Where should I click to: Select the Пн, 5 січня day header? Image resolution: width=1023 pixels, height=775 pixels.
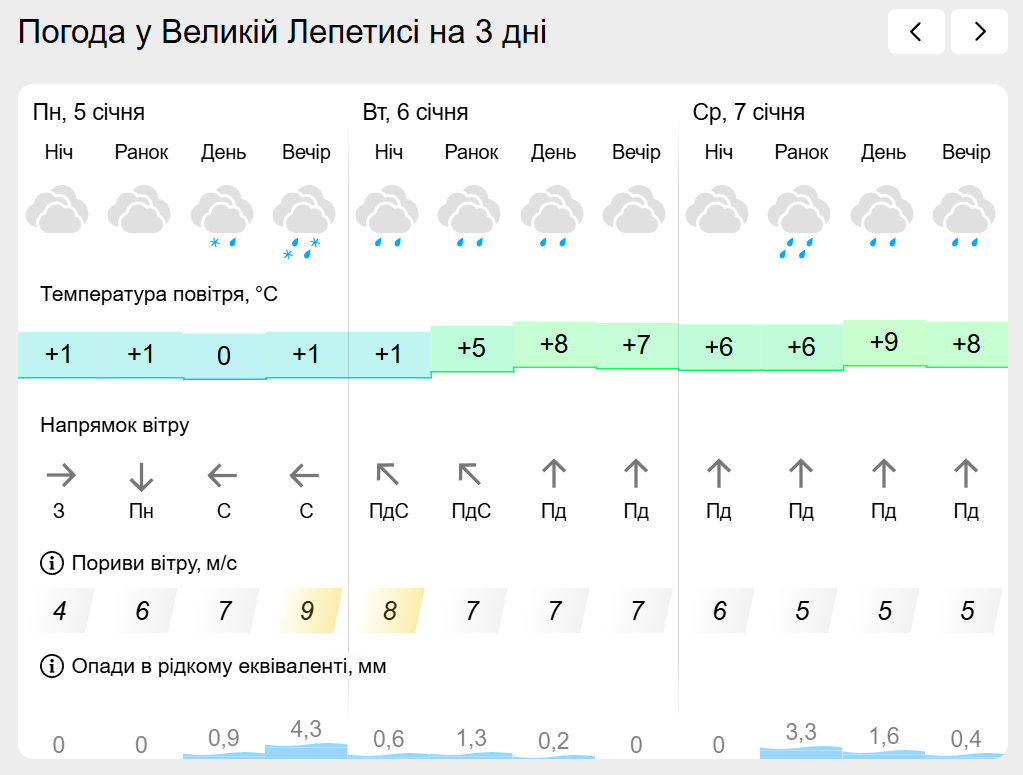tap(89, 112)
